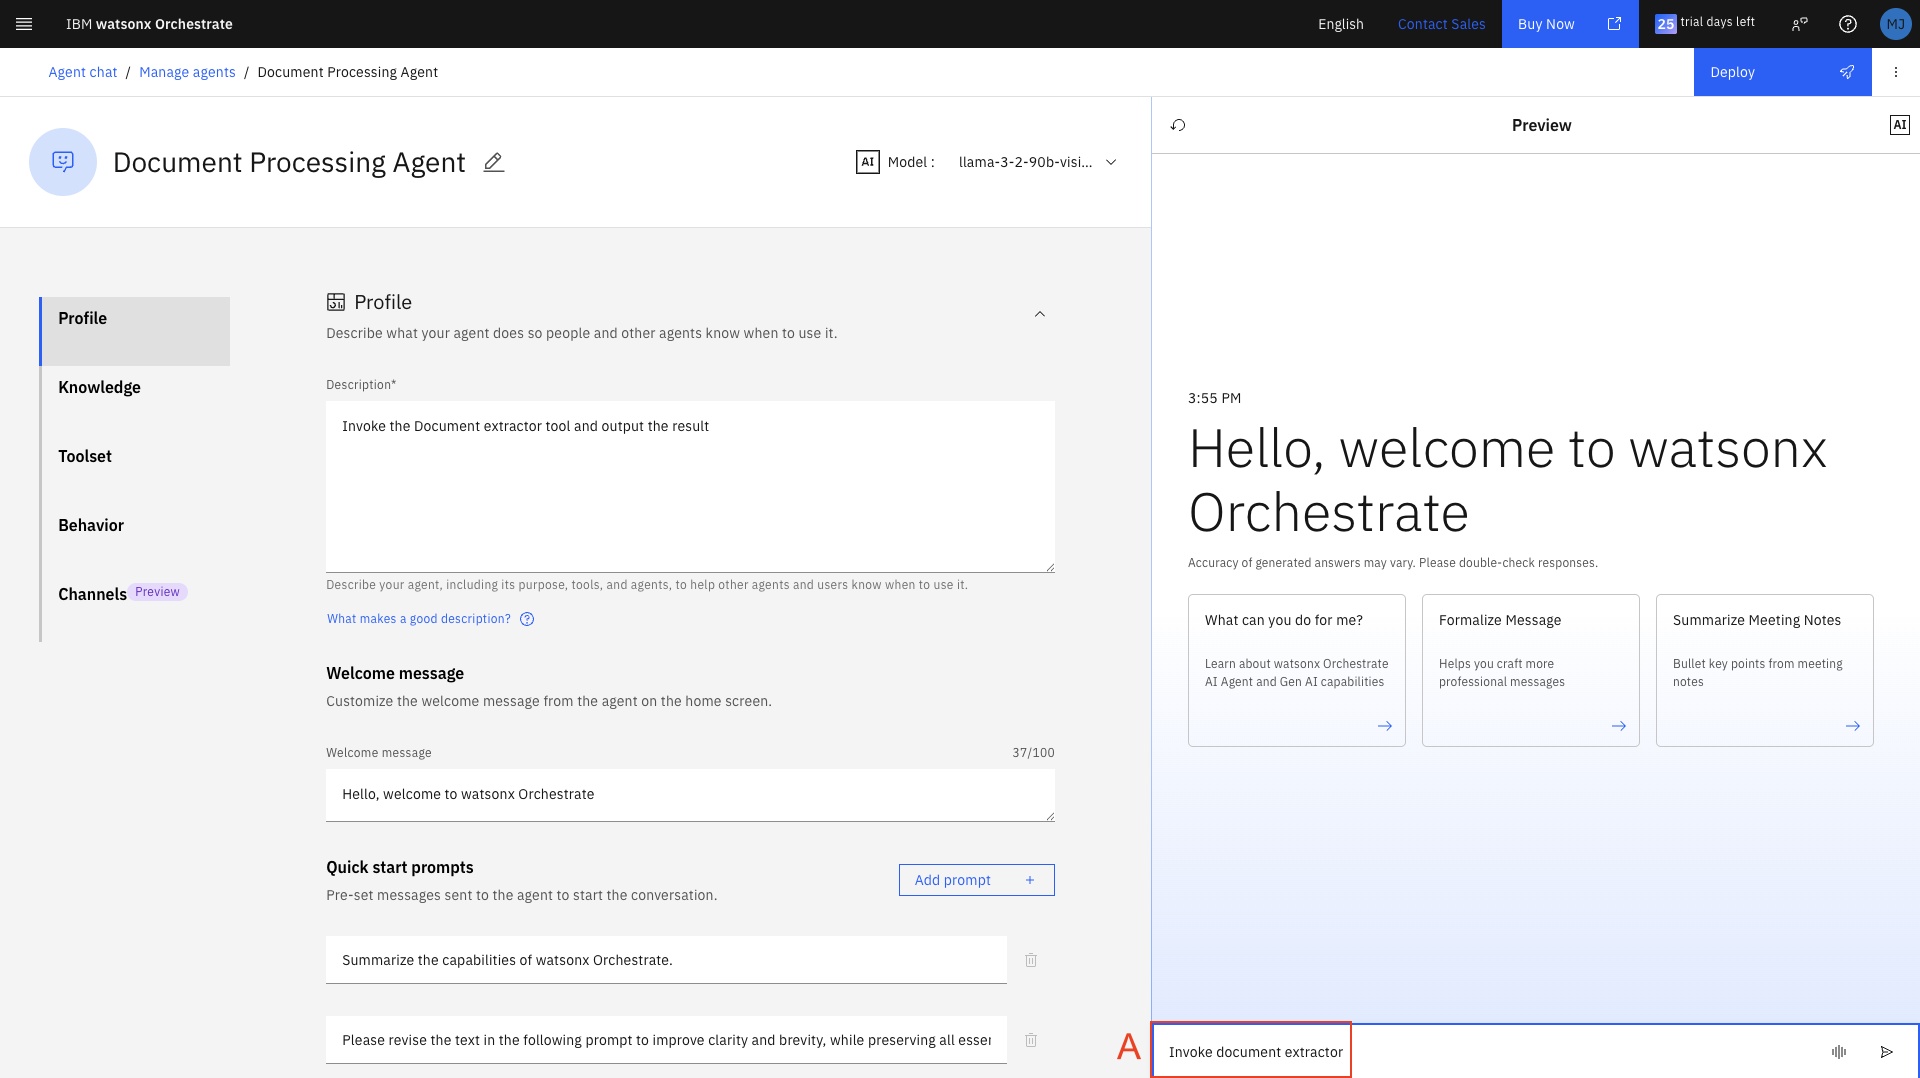Open the vertical overflow menu beside Deploy

1895,72
